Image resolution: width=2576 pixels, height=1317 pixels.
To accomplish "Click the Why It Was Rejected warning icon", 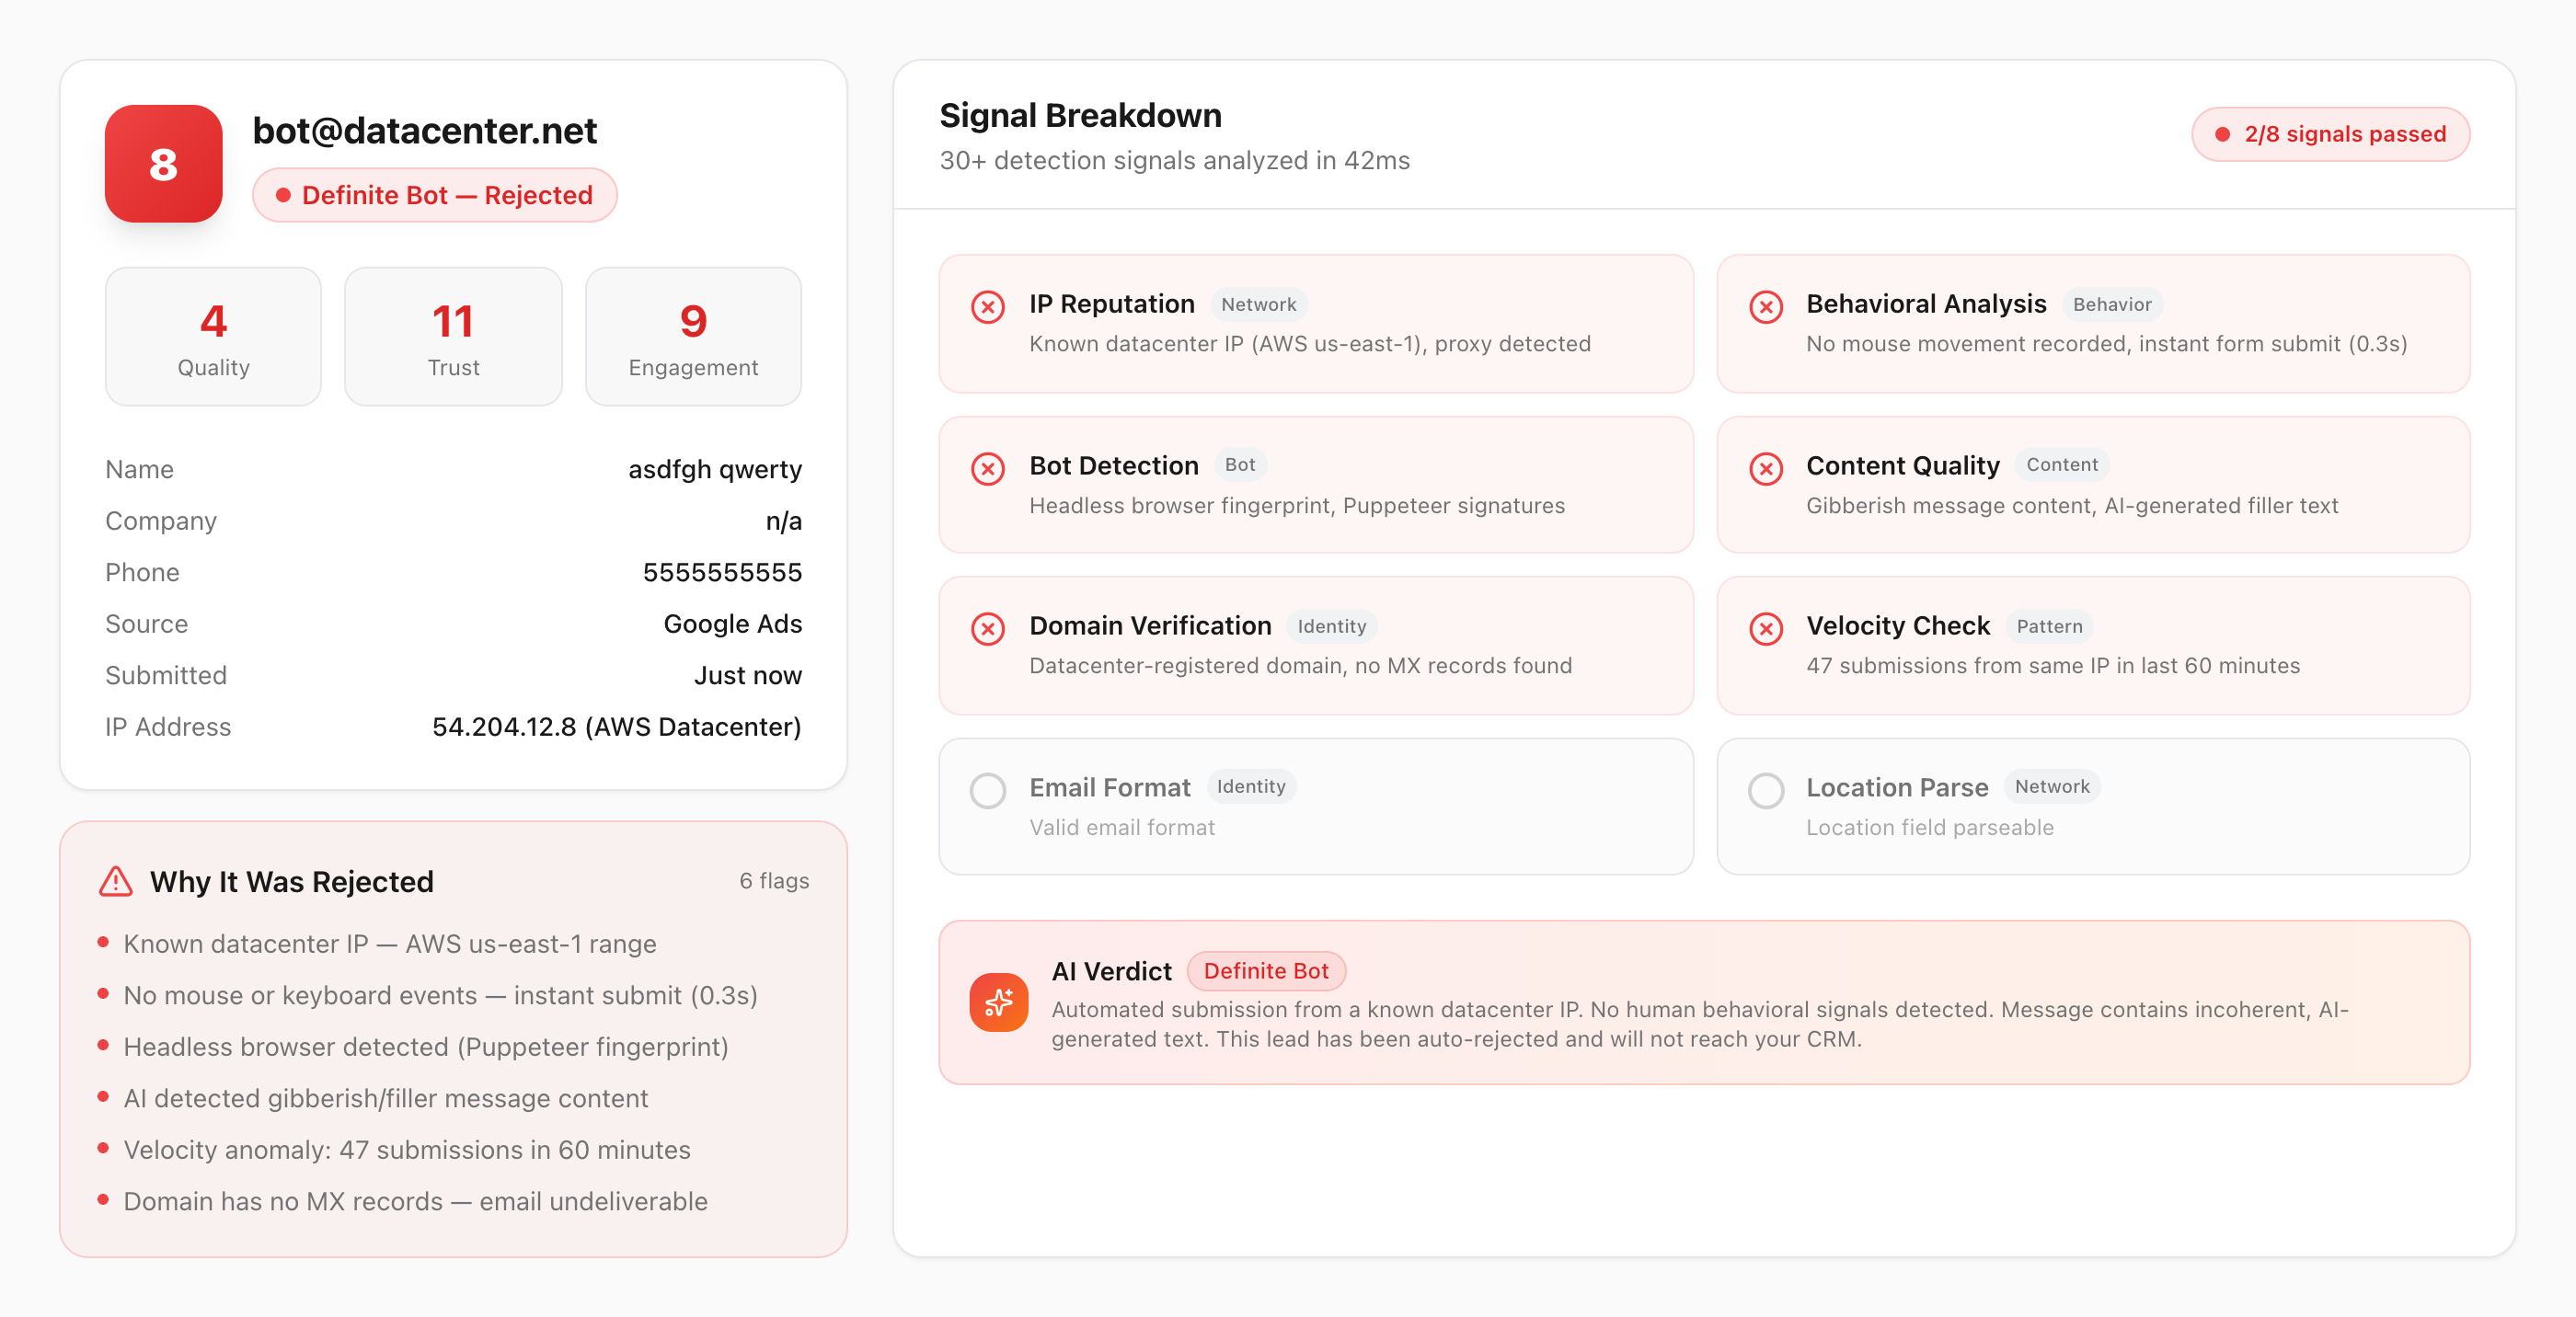I will click(x=117, y=881).
